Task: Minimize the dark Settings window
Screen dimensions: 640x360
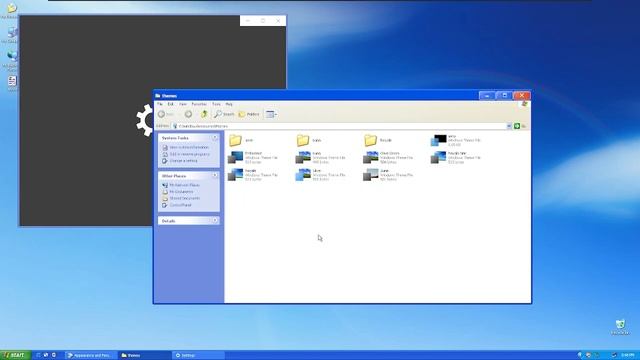Action: pos(248,21)
